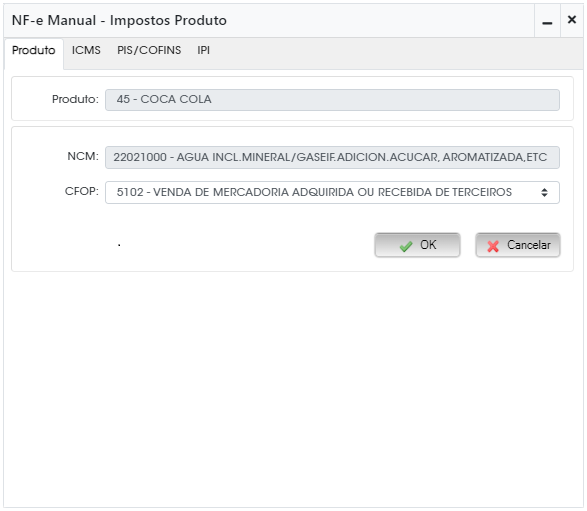Click the green checkmark icon on OK
The width and height of the screenshot is (587, 511).
tap(405, 246)
